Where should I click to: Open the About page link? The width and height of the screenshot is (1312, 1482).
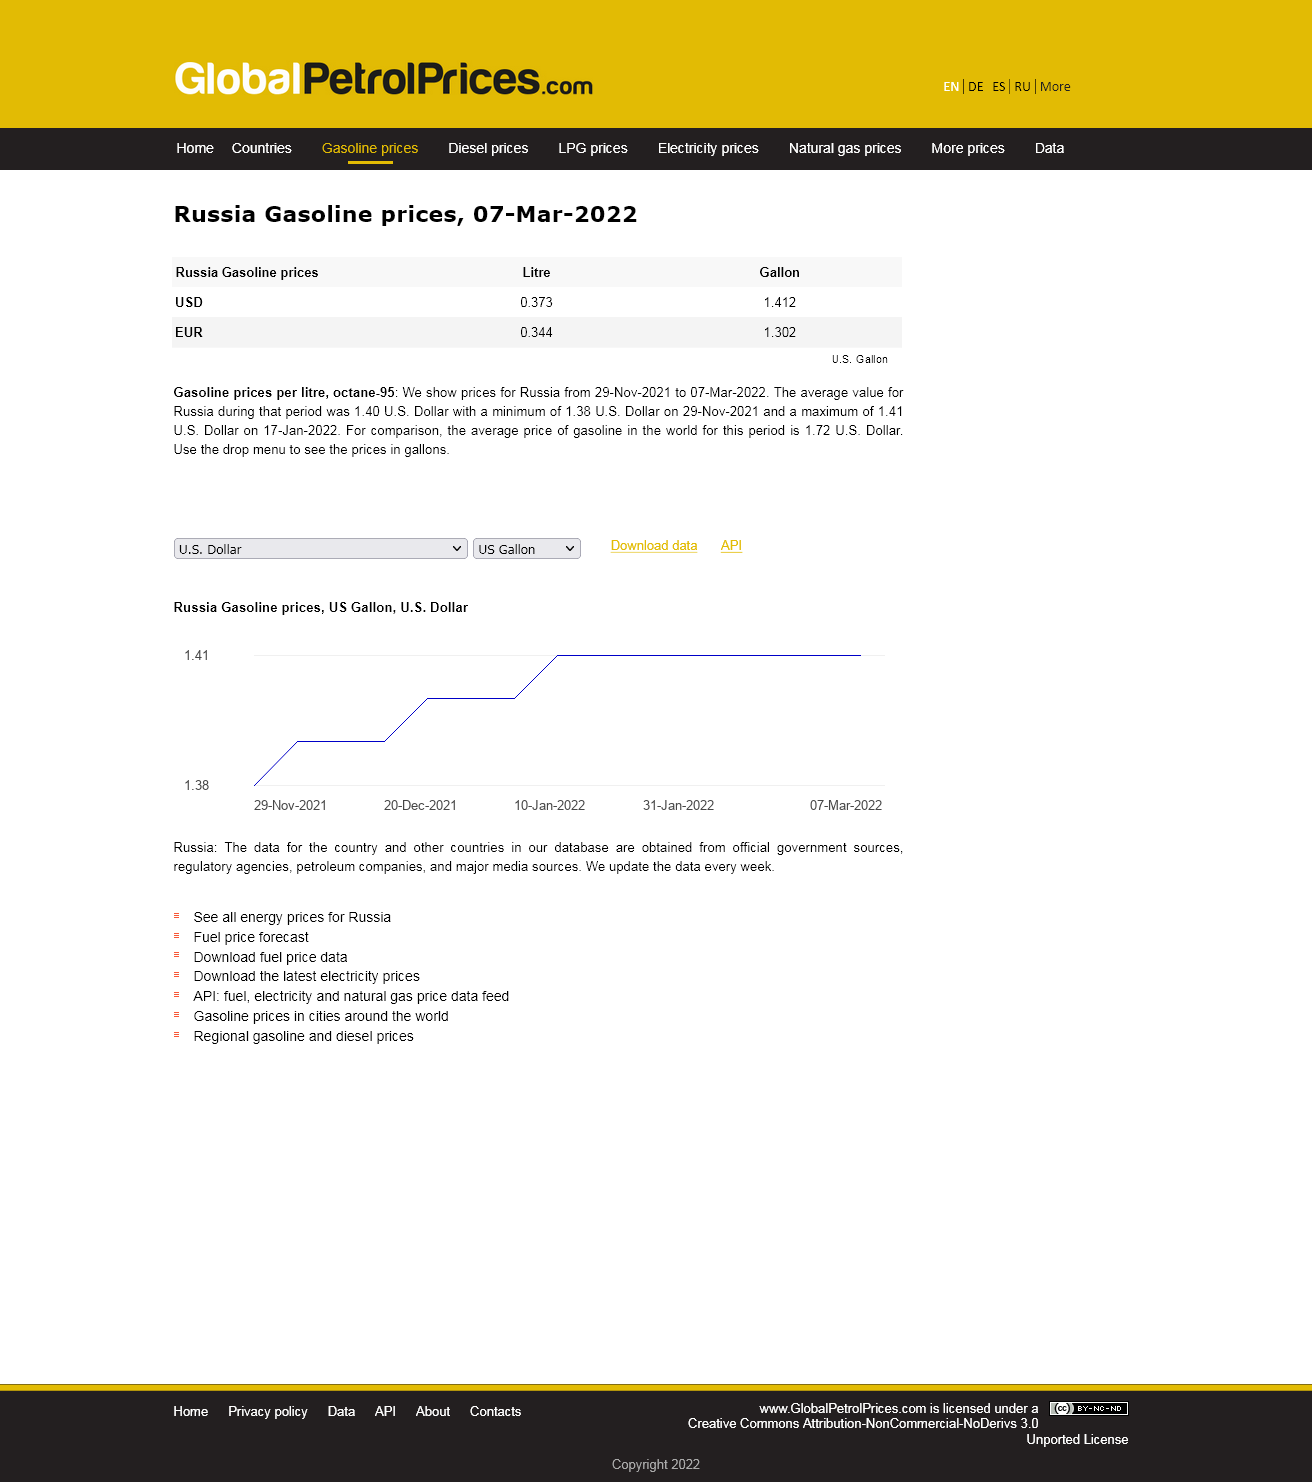coord(433,1412)
